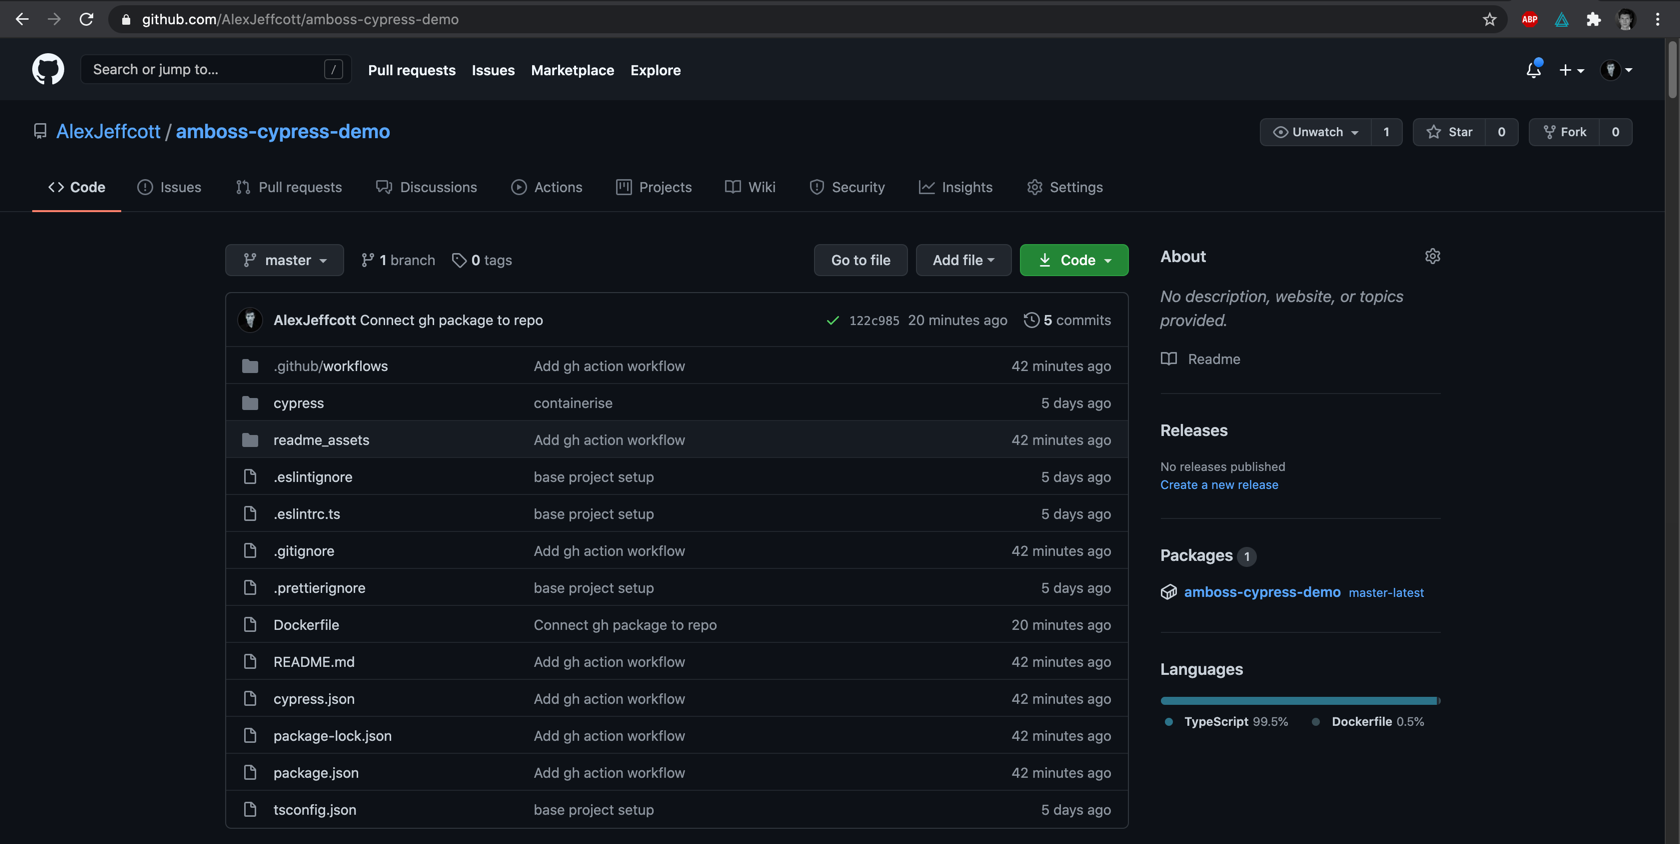Click the TypeScript 99.5% language entry
Image resolution: width=1680 pixels, height=844 pixels.
1226,722
